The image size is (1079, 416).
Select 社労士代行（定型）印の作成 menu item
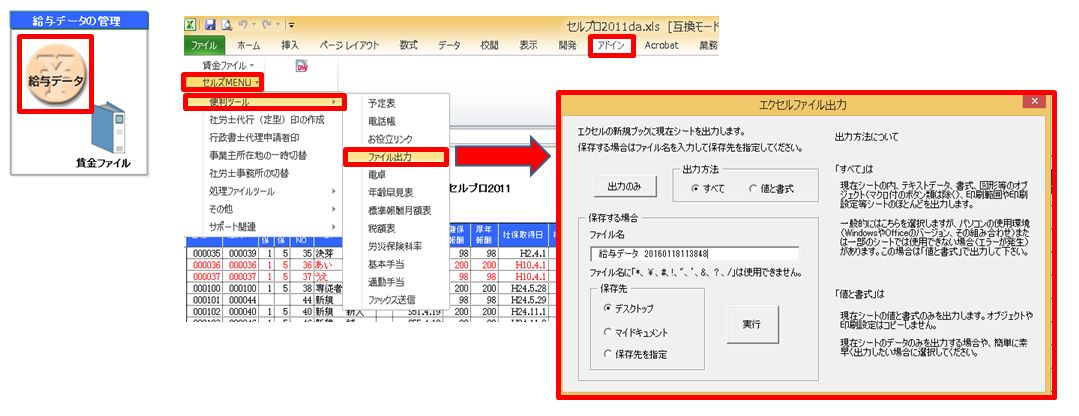[266, 120]
